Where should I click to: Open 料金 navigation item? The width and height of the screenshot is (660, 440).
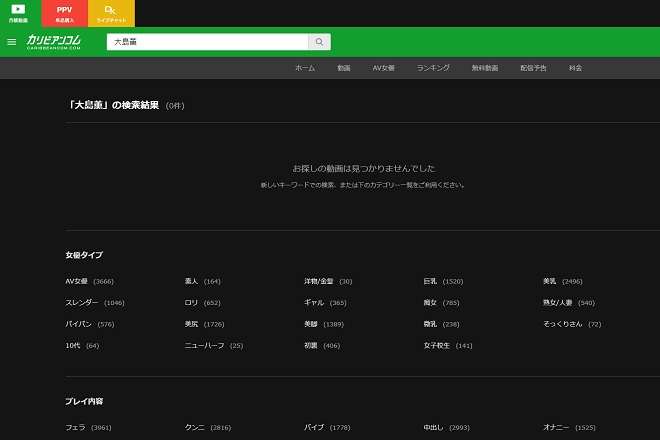(575, 68)
